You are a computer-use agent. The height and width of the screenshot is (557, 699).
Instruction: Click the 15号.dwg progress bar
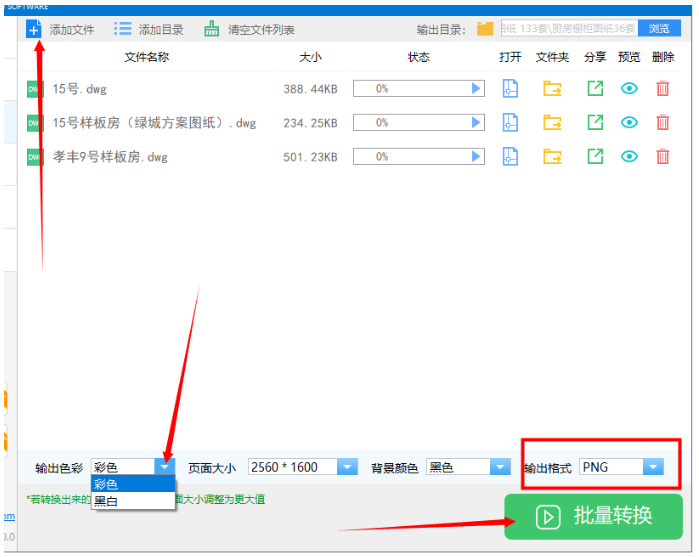tap(419, 89)
